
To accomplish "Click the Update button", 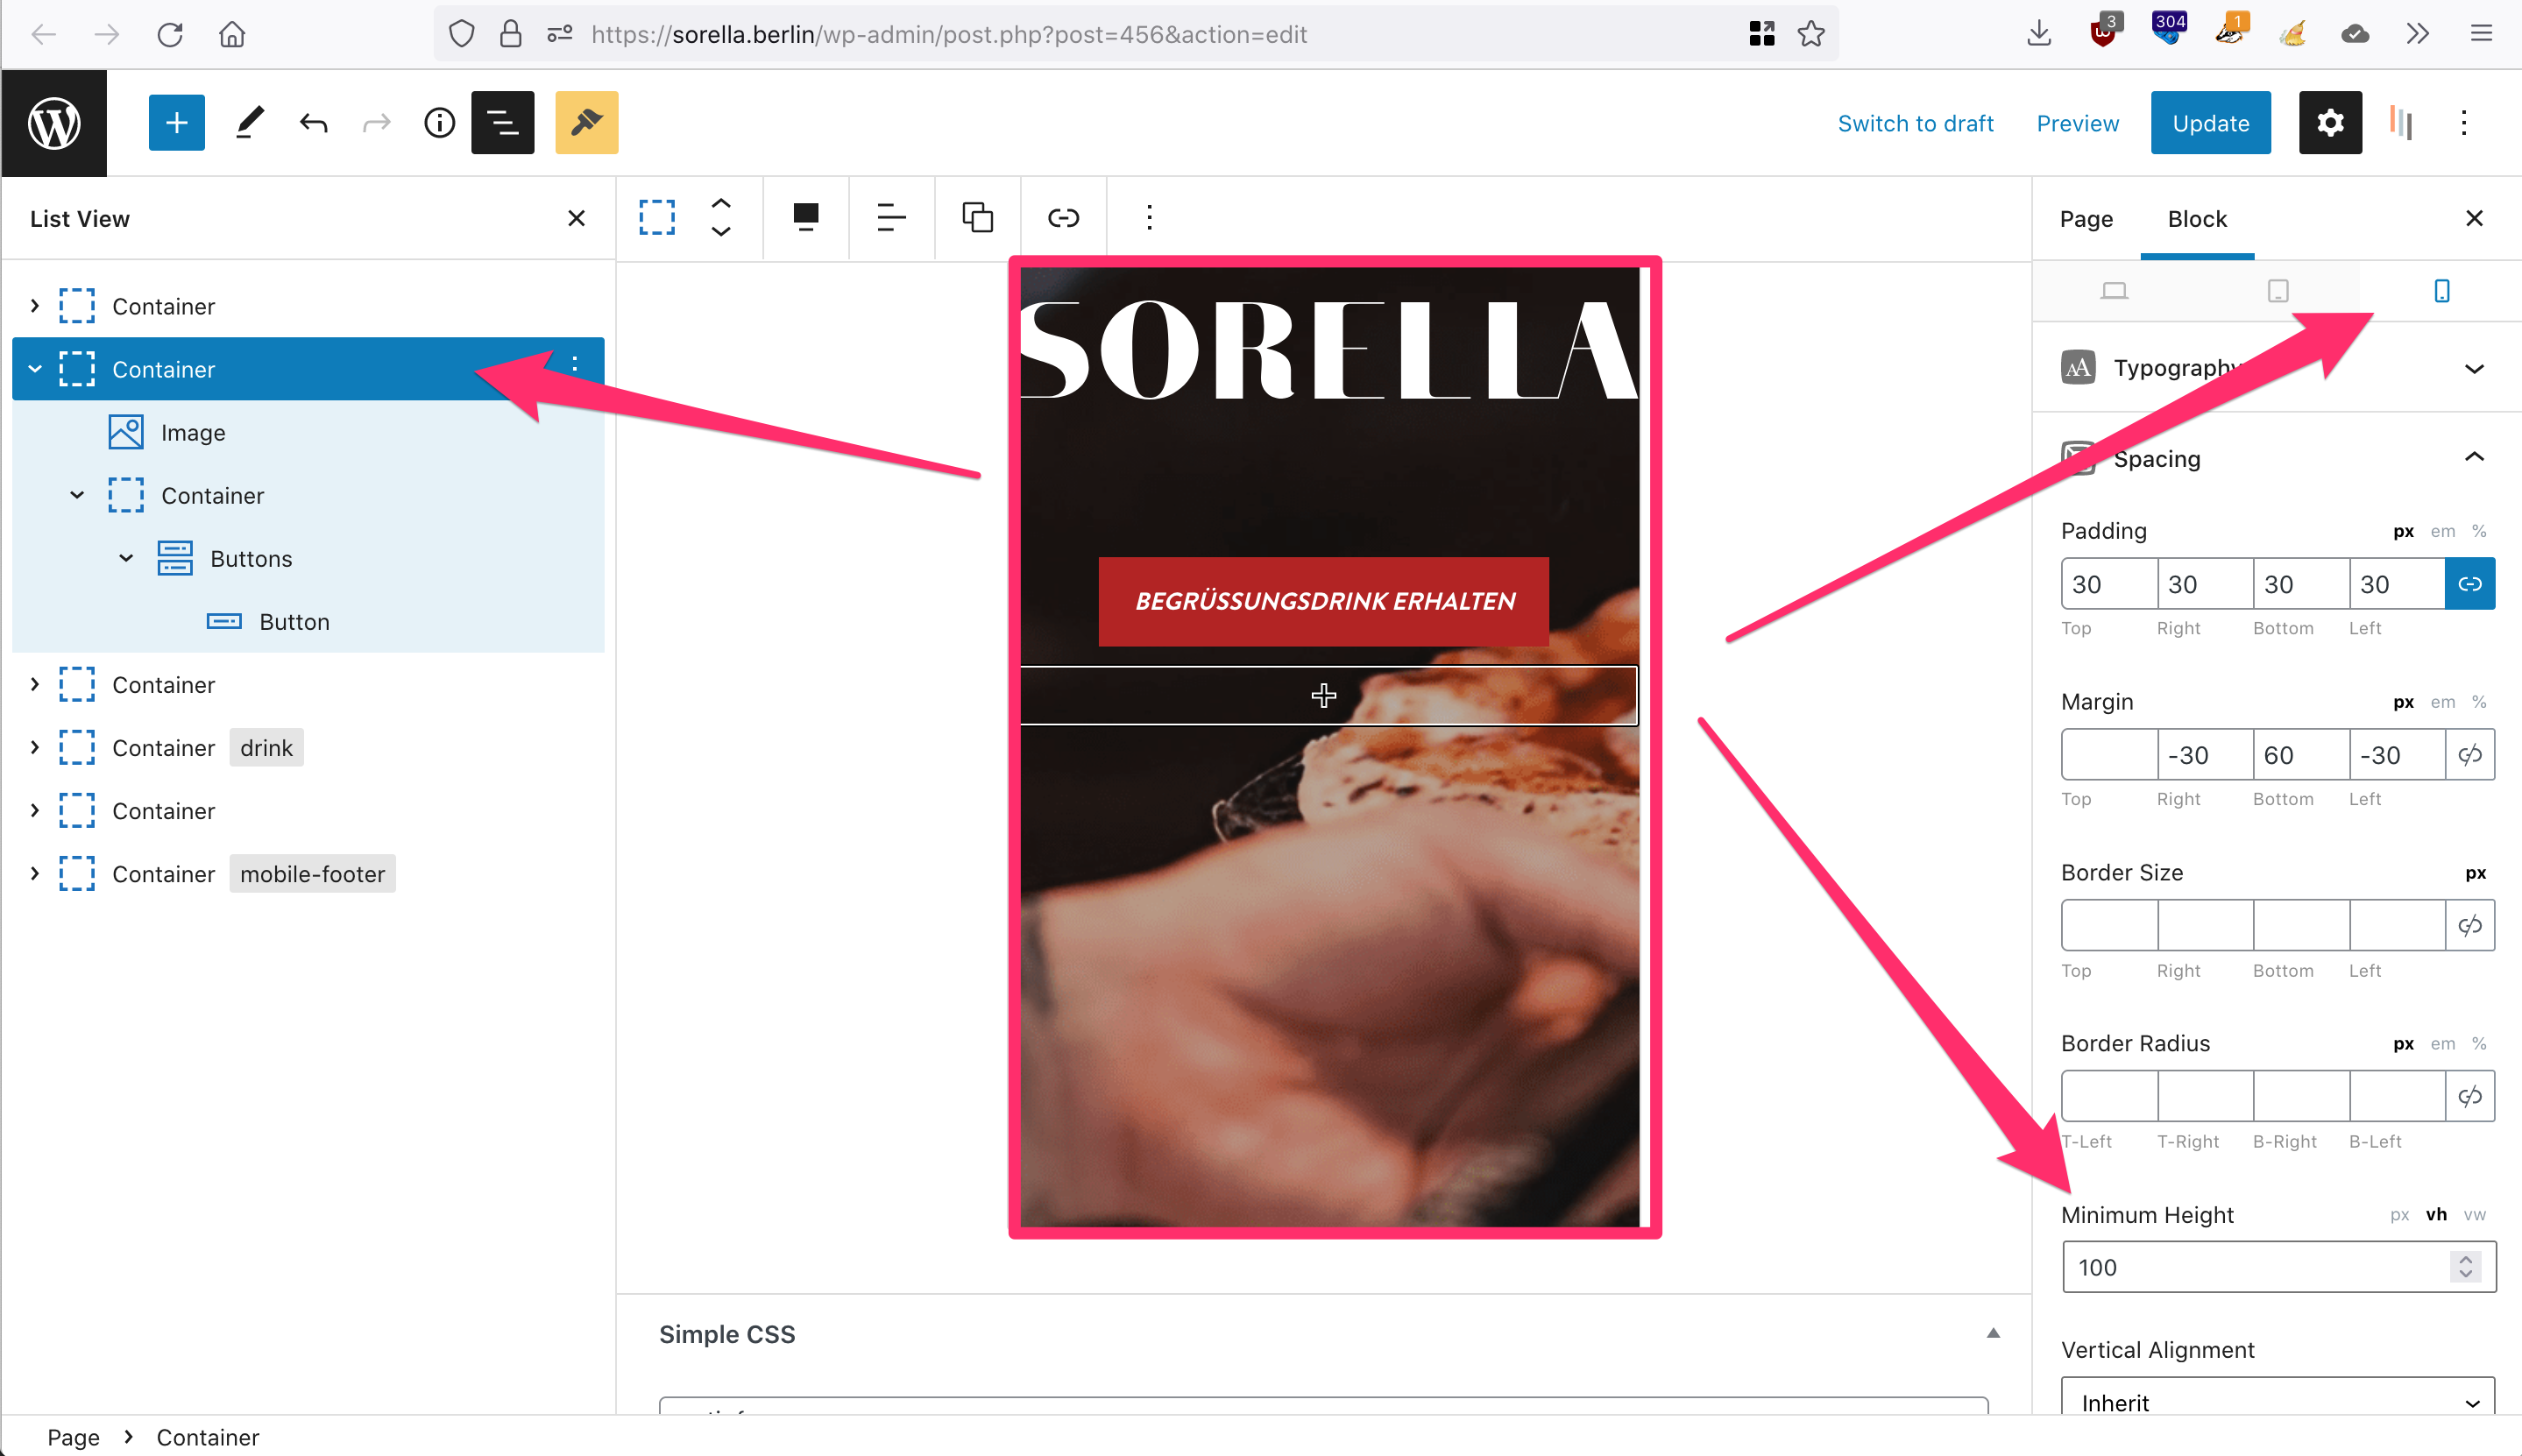I will point(2210,123).
